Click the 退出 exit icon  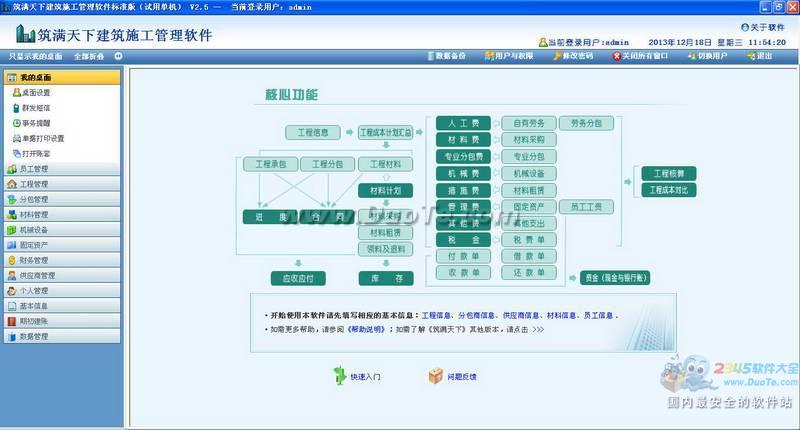pyautogui.click(x=751, y=56)
